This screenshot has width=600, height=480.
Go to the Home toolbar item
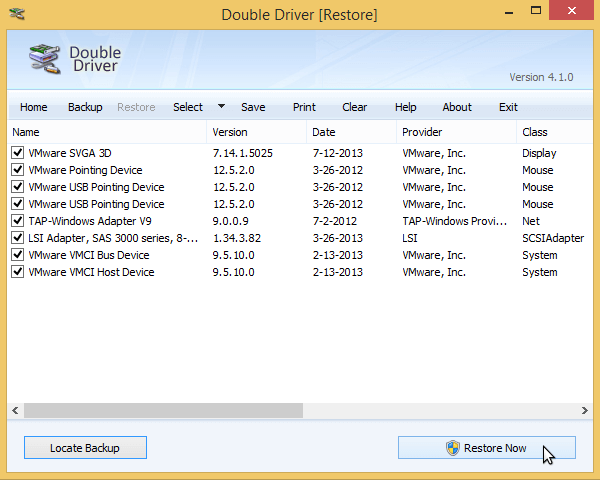(34, 107)
